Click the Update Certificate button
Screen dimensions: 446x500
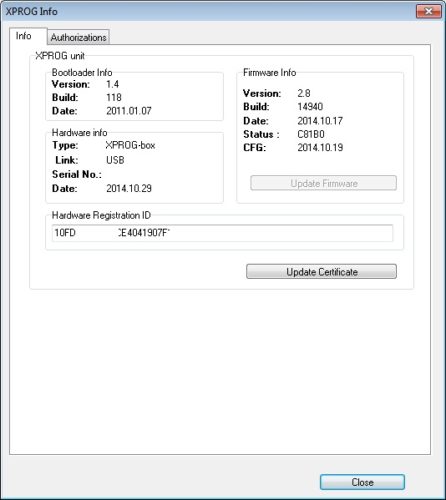pyautogui.click(x=321, y=272)
